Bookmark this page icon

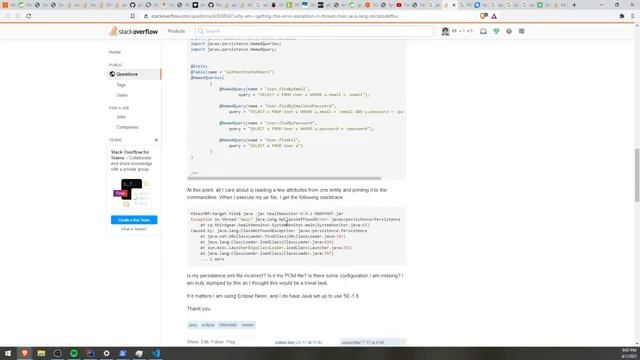[x=133, y=16]
